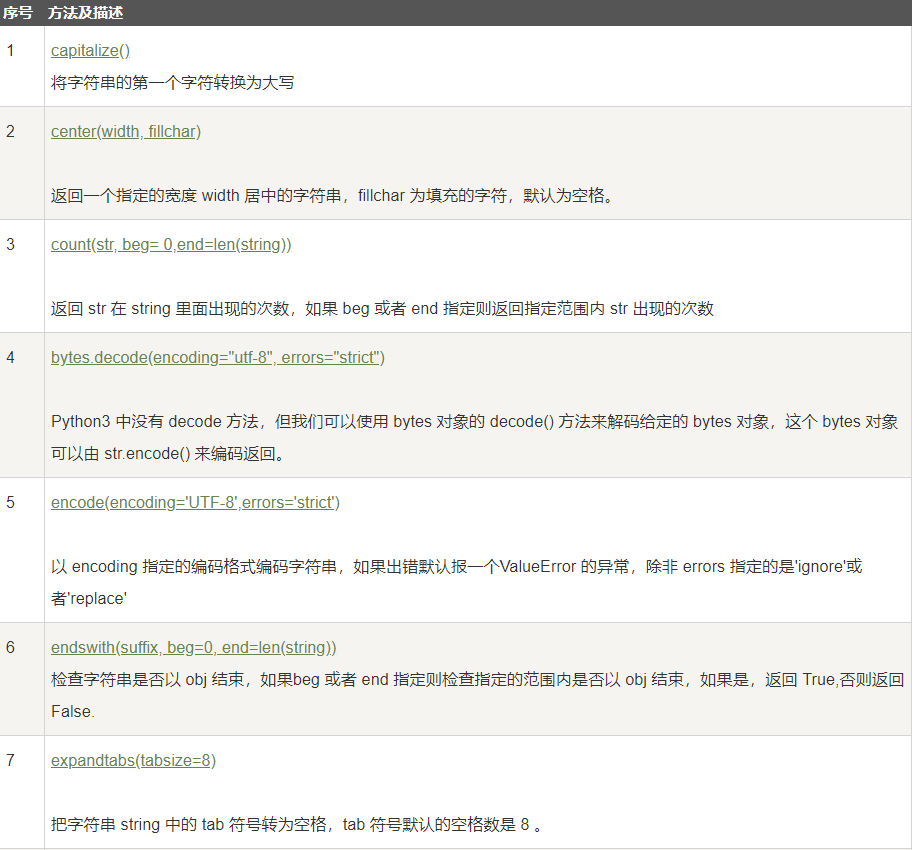Open the bytes.decode() method link
The image size is (912, 850).
tap(217, 357)
